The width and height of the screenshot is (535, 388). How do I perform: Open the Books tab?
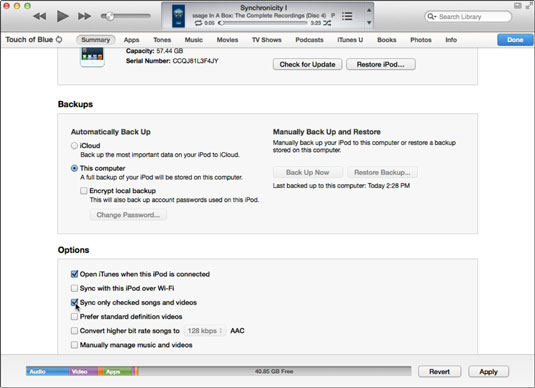(387, 40)
